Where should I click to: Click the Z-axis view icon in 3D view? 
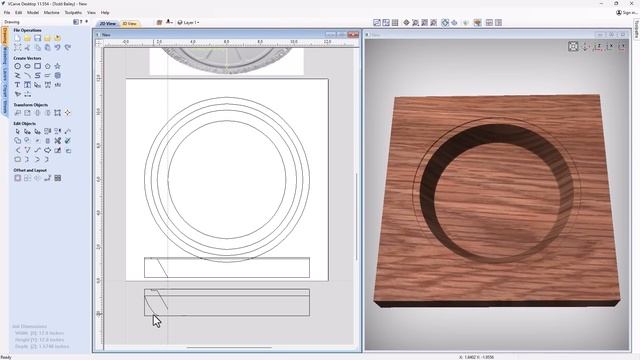pyautogui.click(x=598, y=47)
